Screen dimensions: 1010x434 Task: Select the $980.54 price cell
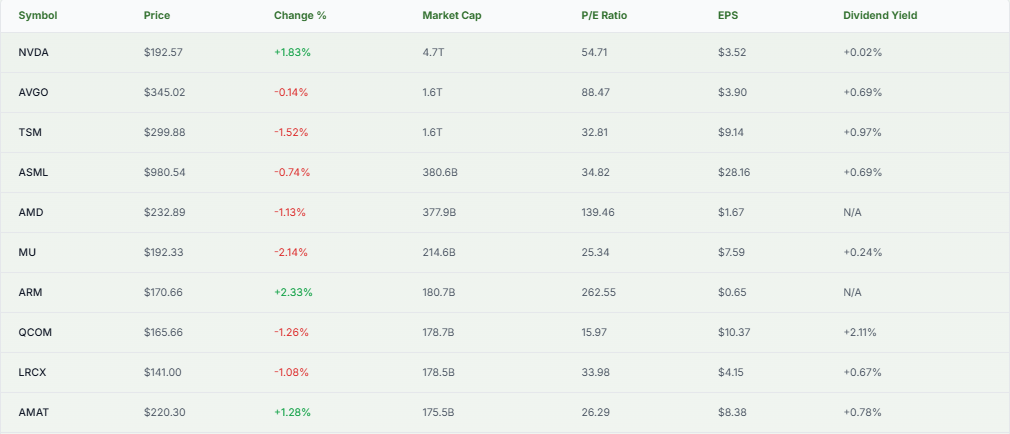click(164, 172)
